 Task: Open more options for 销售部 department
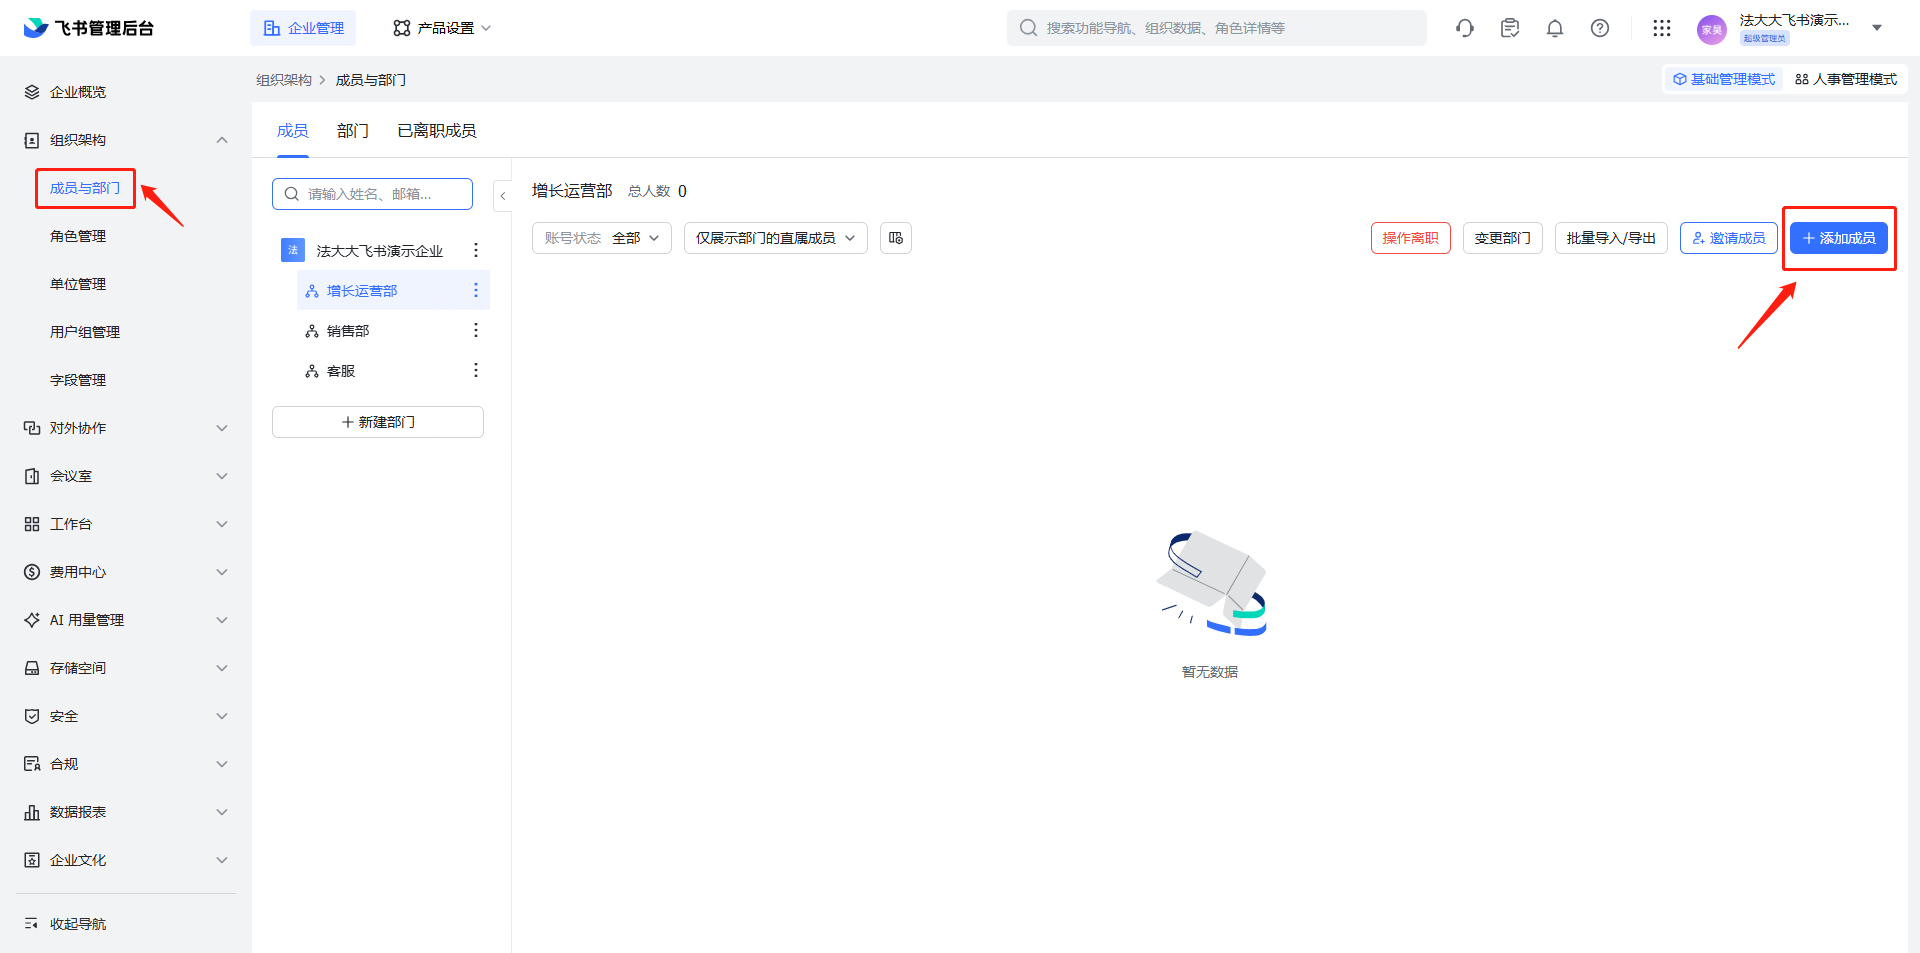point(476,330)
